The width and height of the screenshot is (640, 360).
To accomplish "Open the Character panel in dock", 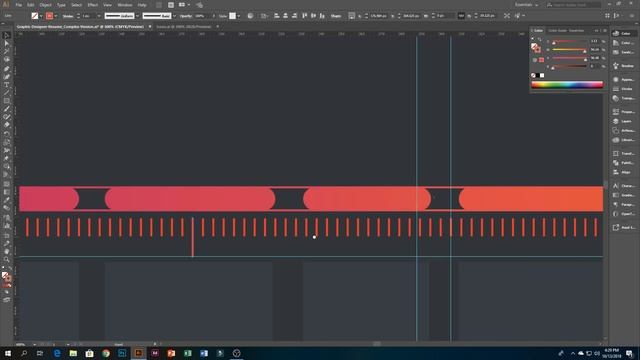I will [624, 186].
